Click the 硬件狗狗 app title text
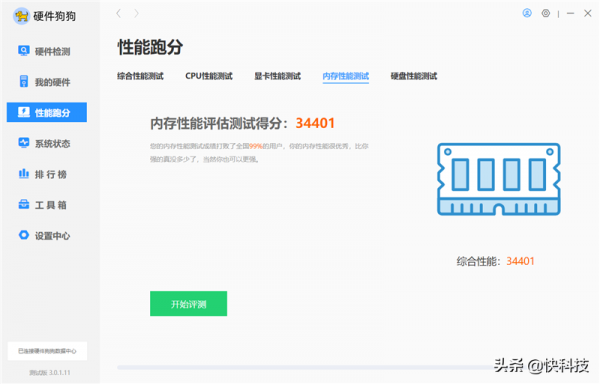Screen dimensions: 600x384 click(x=54, y=16)
